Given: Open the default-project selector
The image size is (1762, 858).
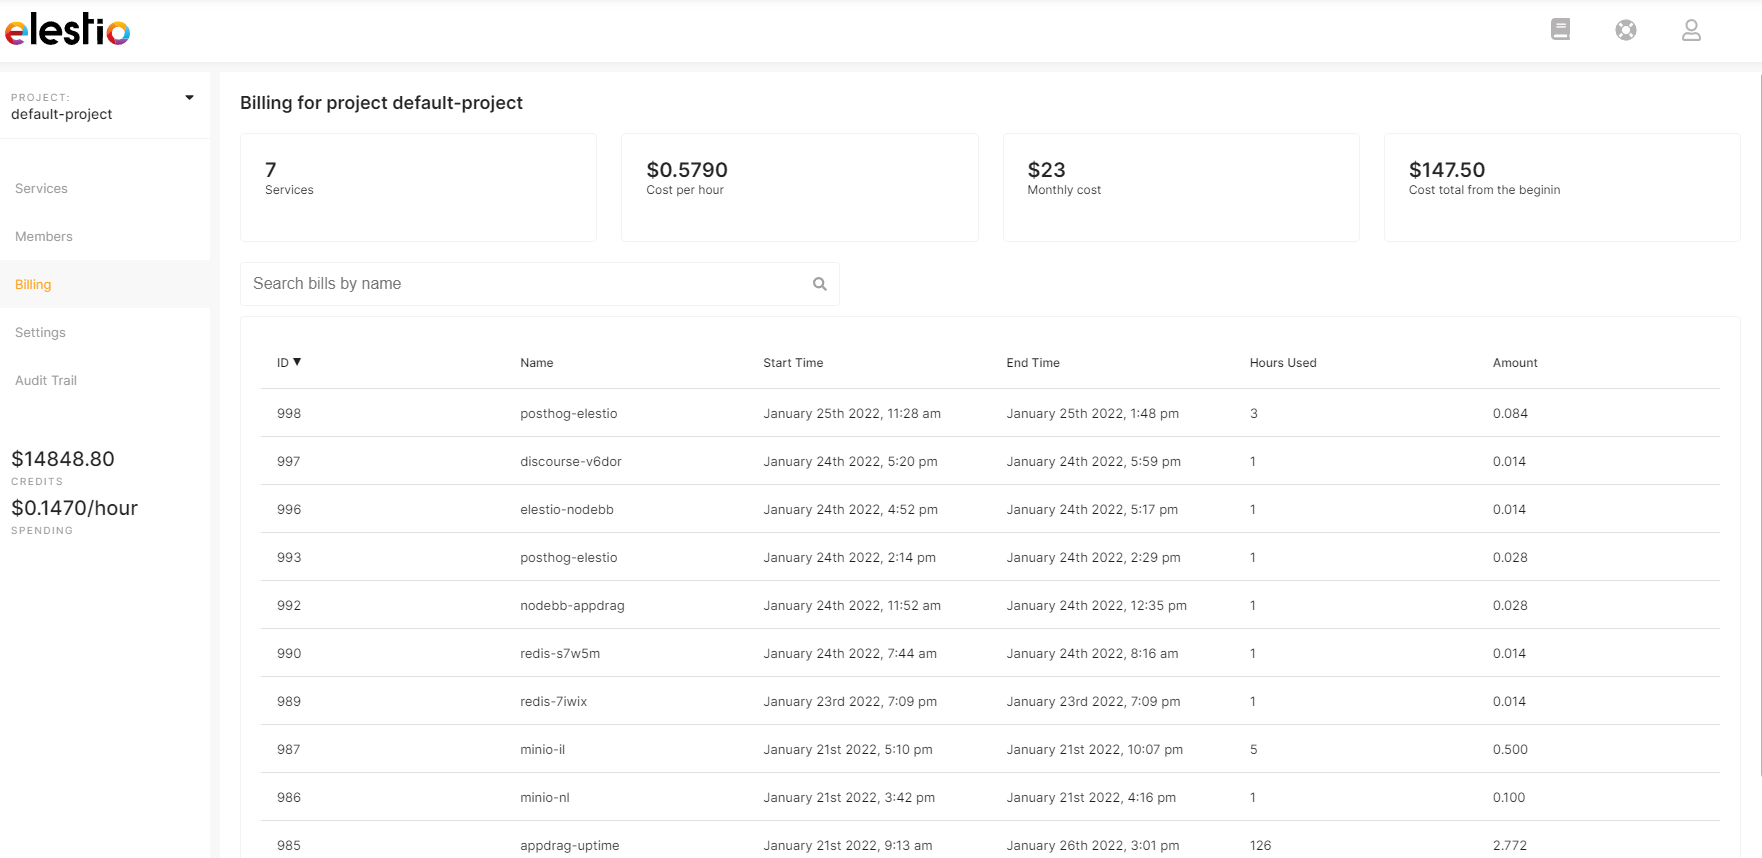Looking at the screenshot, I should pos(62,114).
